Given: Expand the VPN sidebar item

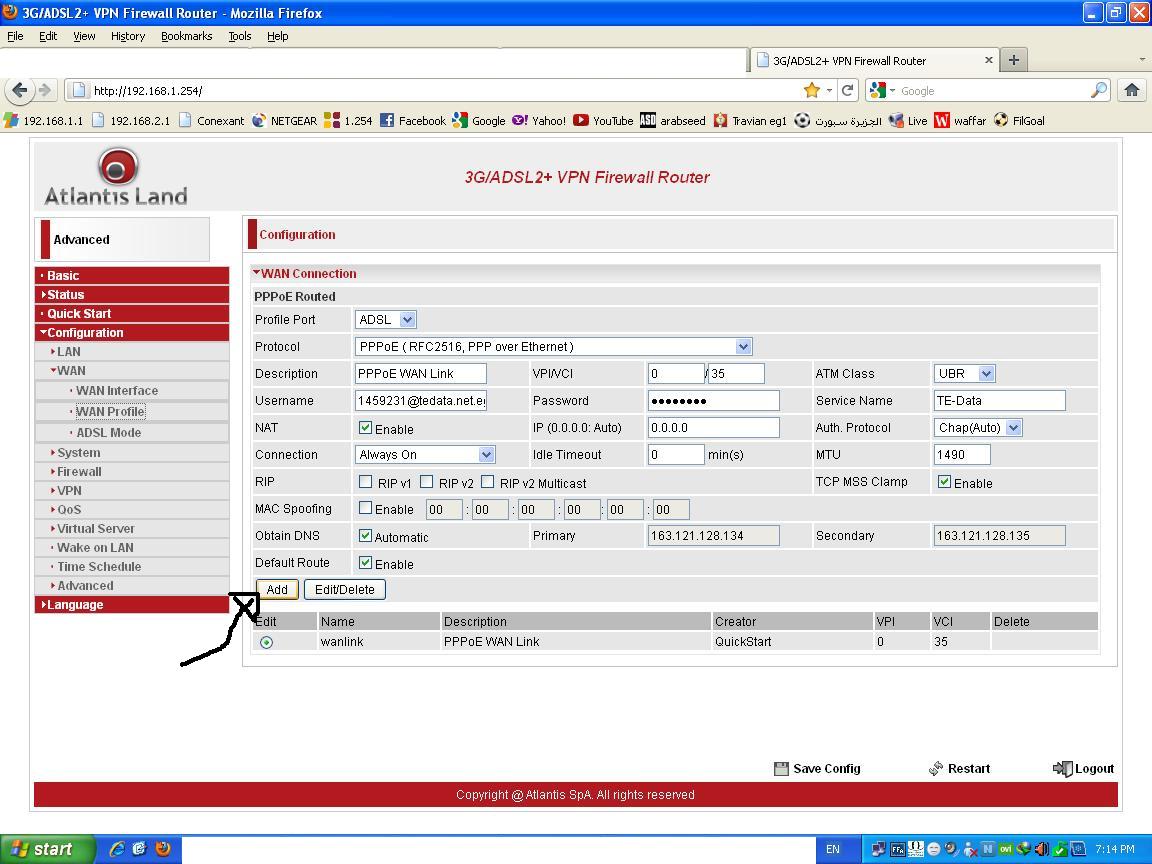Looking at the screenshot, I should [x=69, y=491].
